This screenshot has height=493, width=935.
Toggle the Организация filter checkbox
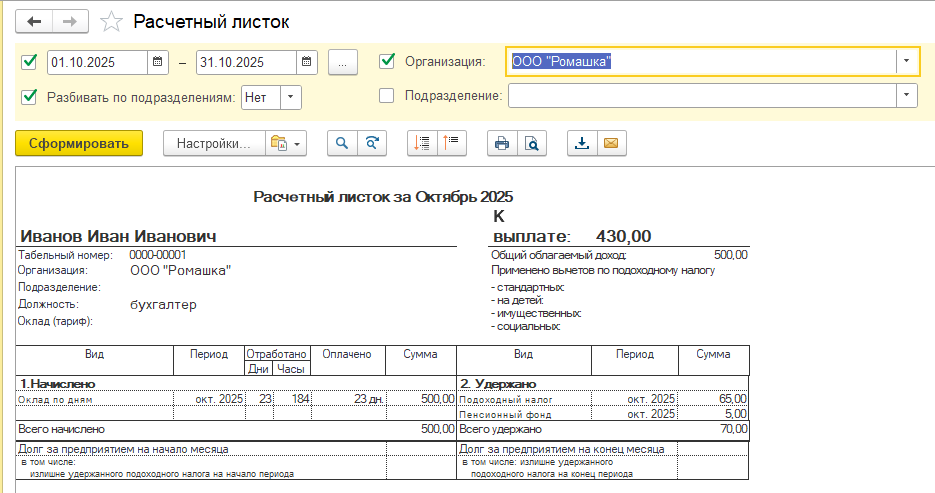[x=387, y=62]
